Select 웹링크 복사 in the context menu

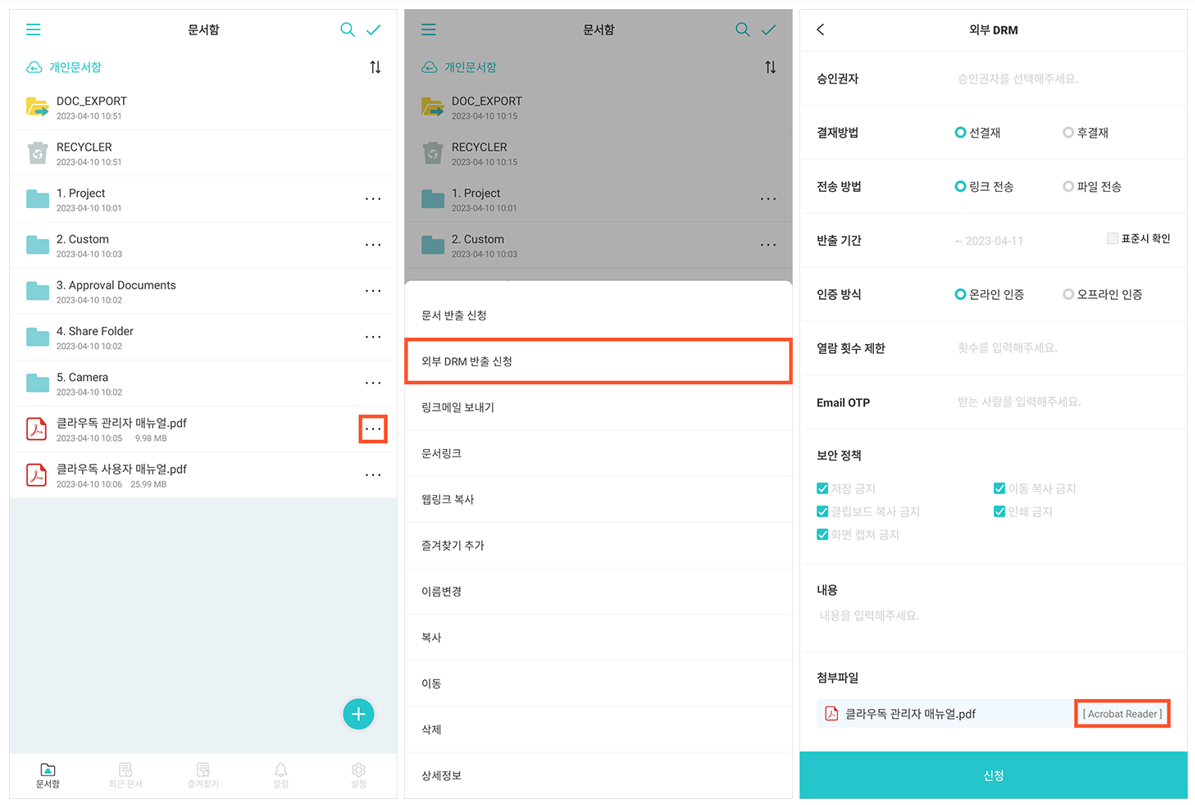[598, 499]
